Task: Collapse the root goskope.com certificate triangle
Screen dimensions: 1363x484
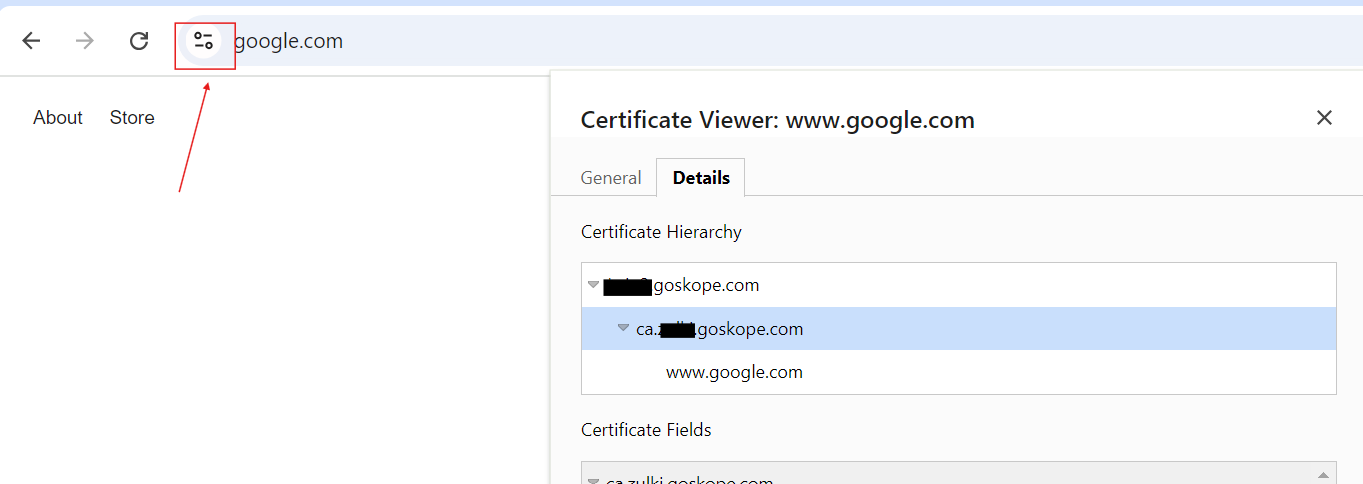Action: pyautogui.click(x=594, y=285)
